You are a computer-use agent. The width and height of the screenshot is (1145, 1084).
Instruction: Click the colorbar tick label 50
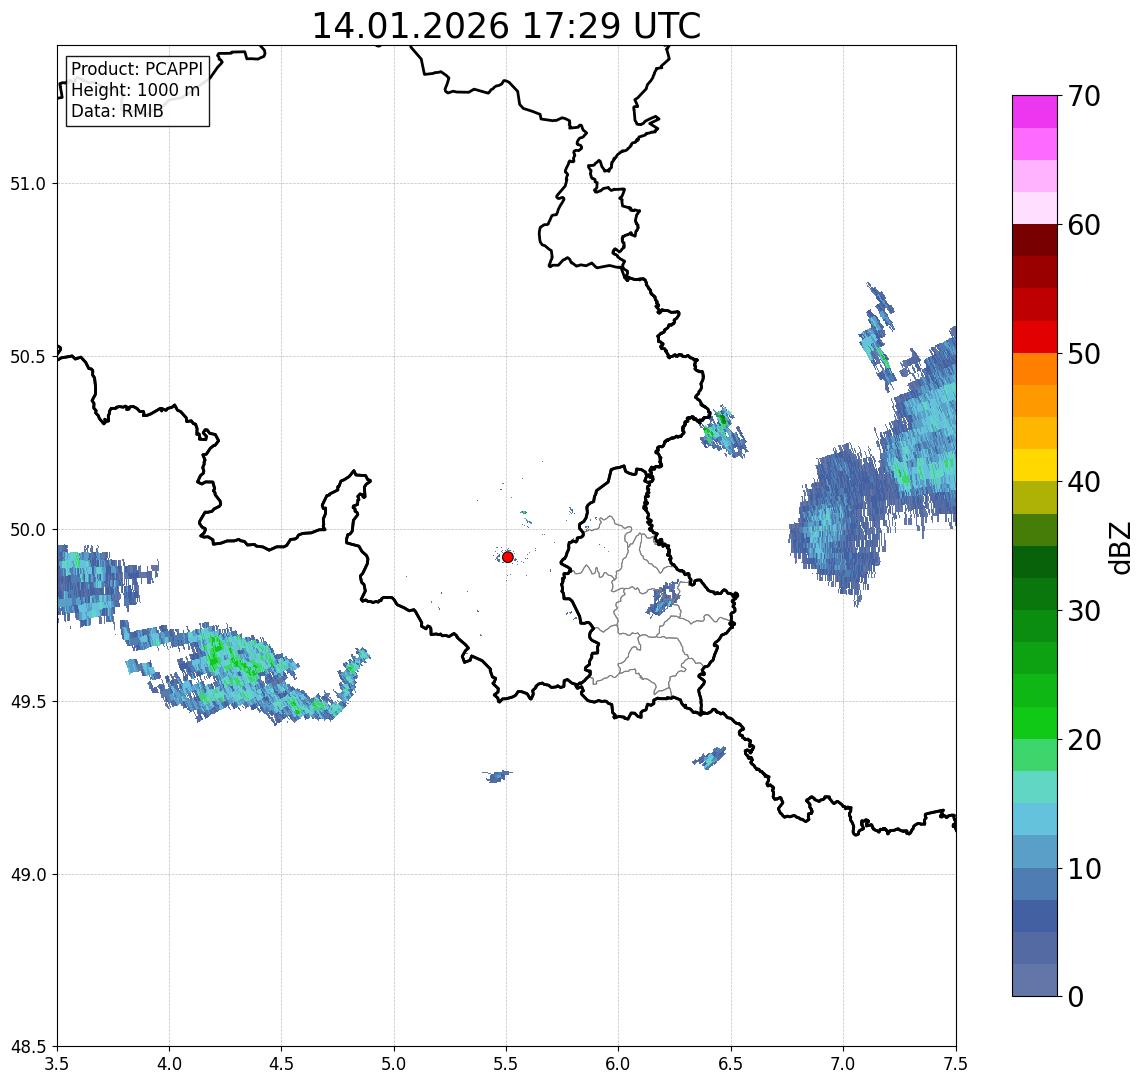(1083, 354)
